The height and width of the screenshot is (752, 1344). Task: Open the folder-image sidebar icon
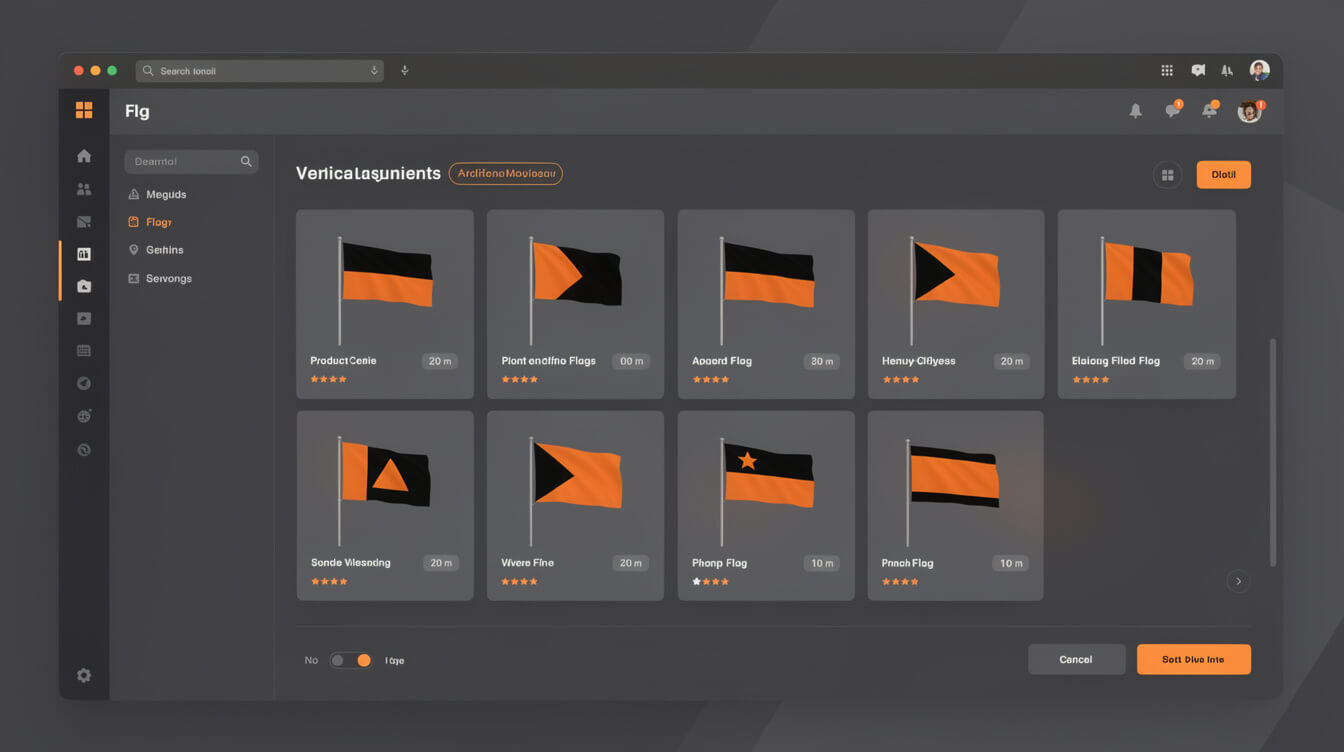84,286
